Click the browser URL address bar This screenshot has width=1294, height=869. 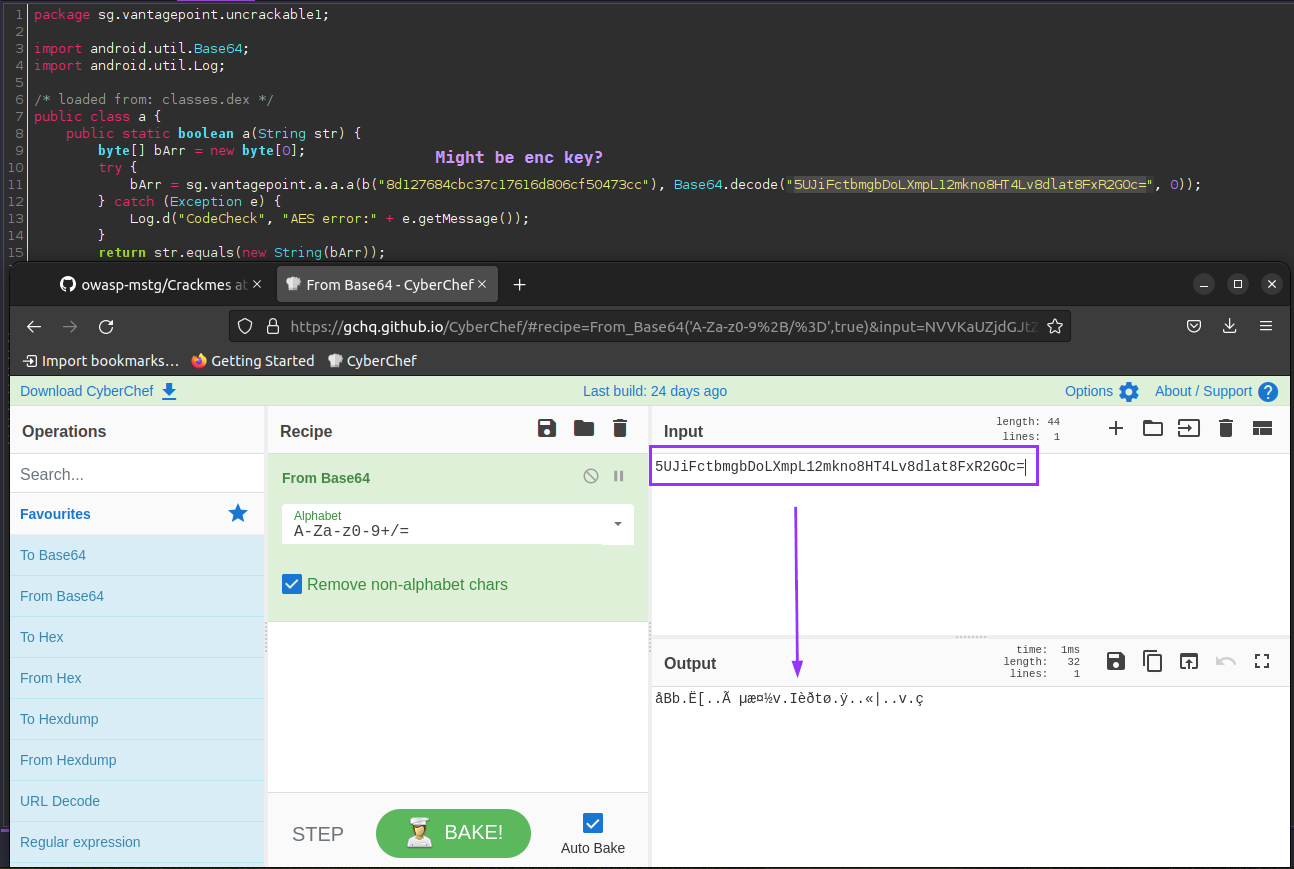(x=650, y=327)
